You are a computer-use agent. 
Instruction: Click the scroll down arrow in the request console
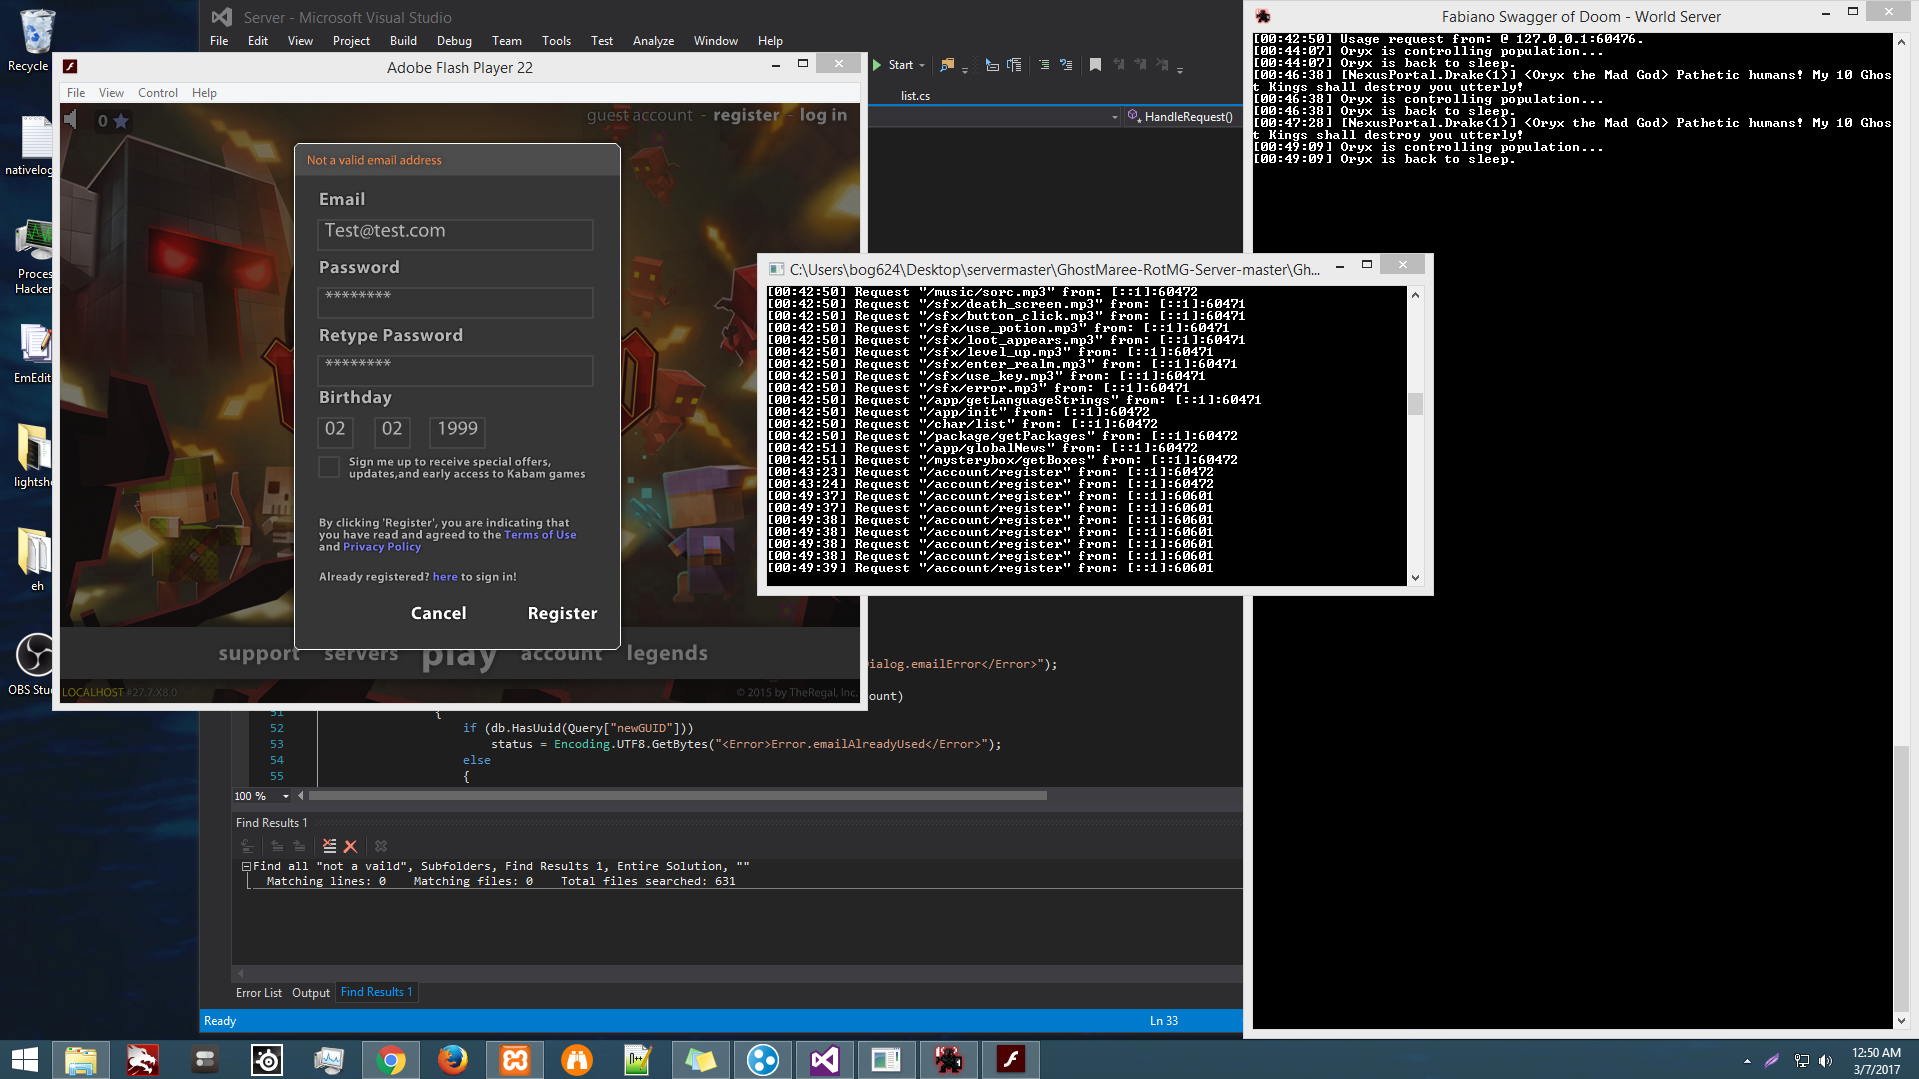[1415, 577]
